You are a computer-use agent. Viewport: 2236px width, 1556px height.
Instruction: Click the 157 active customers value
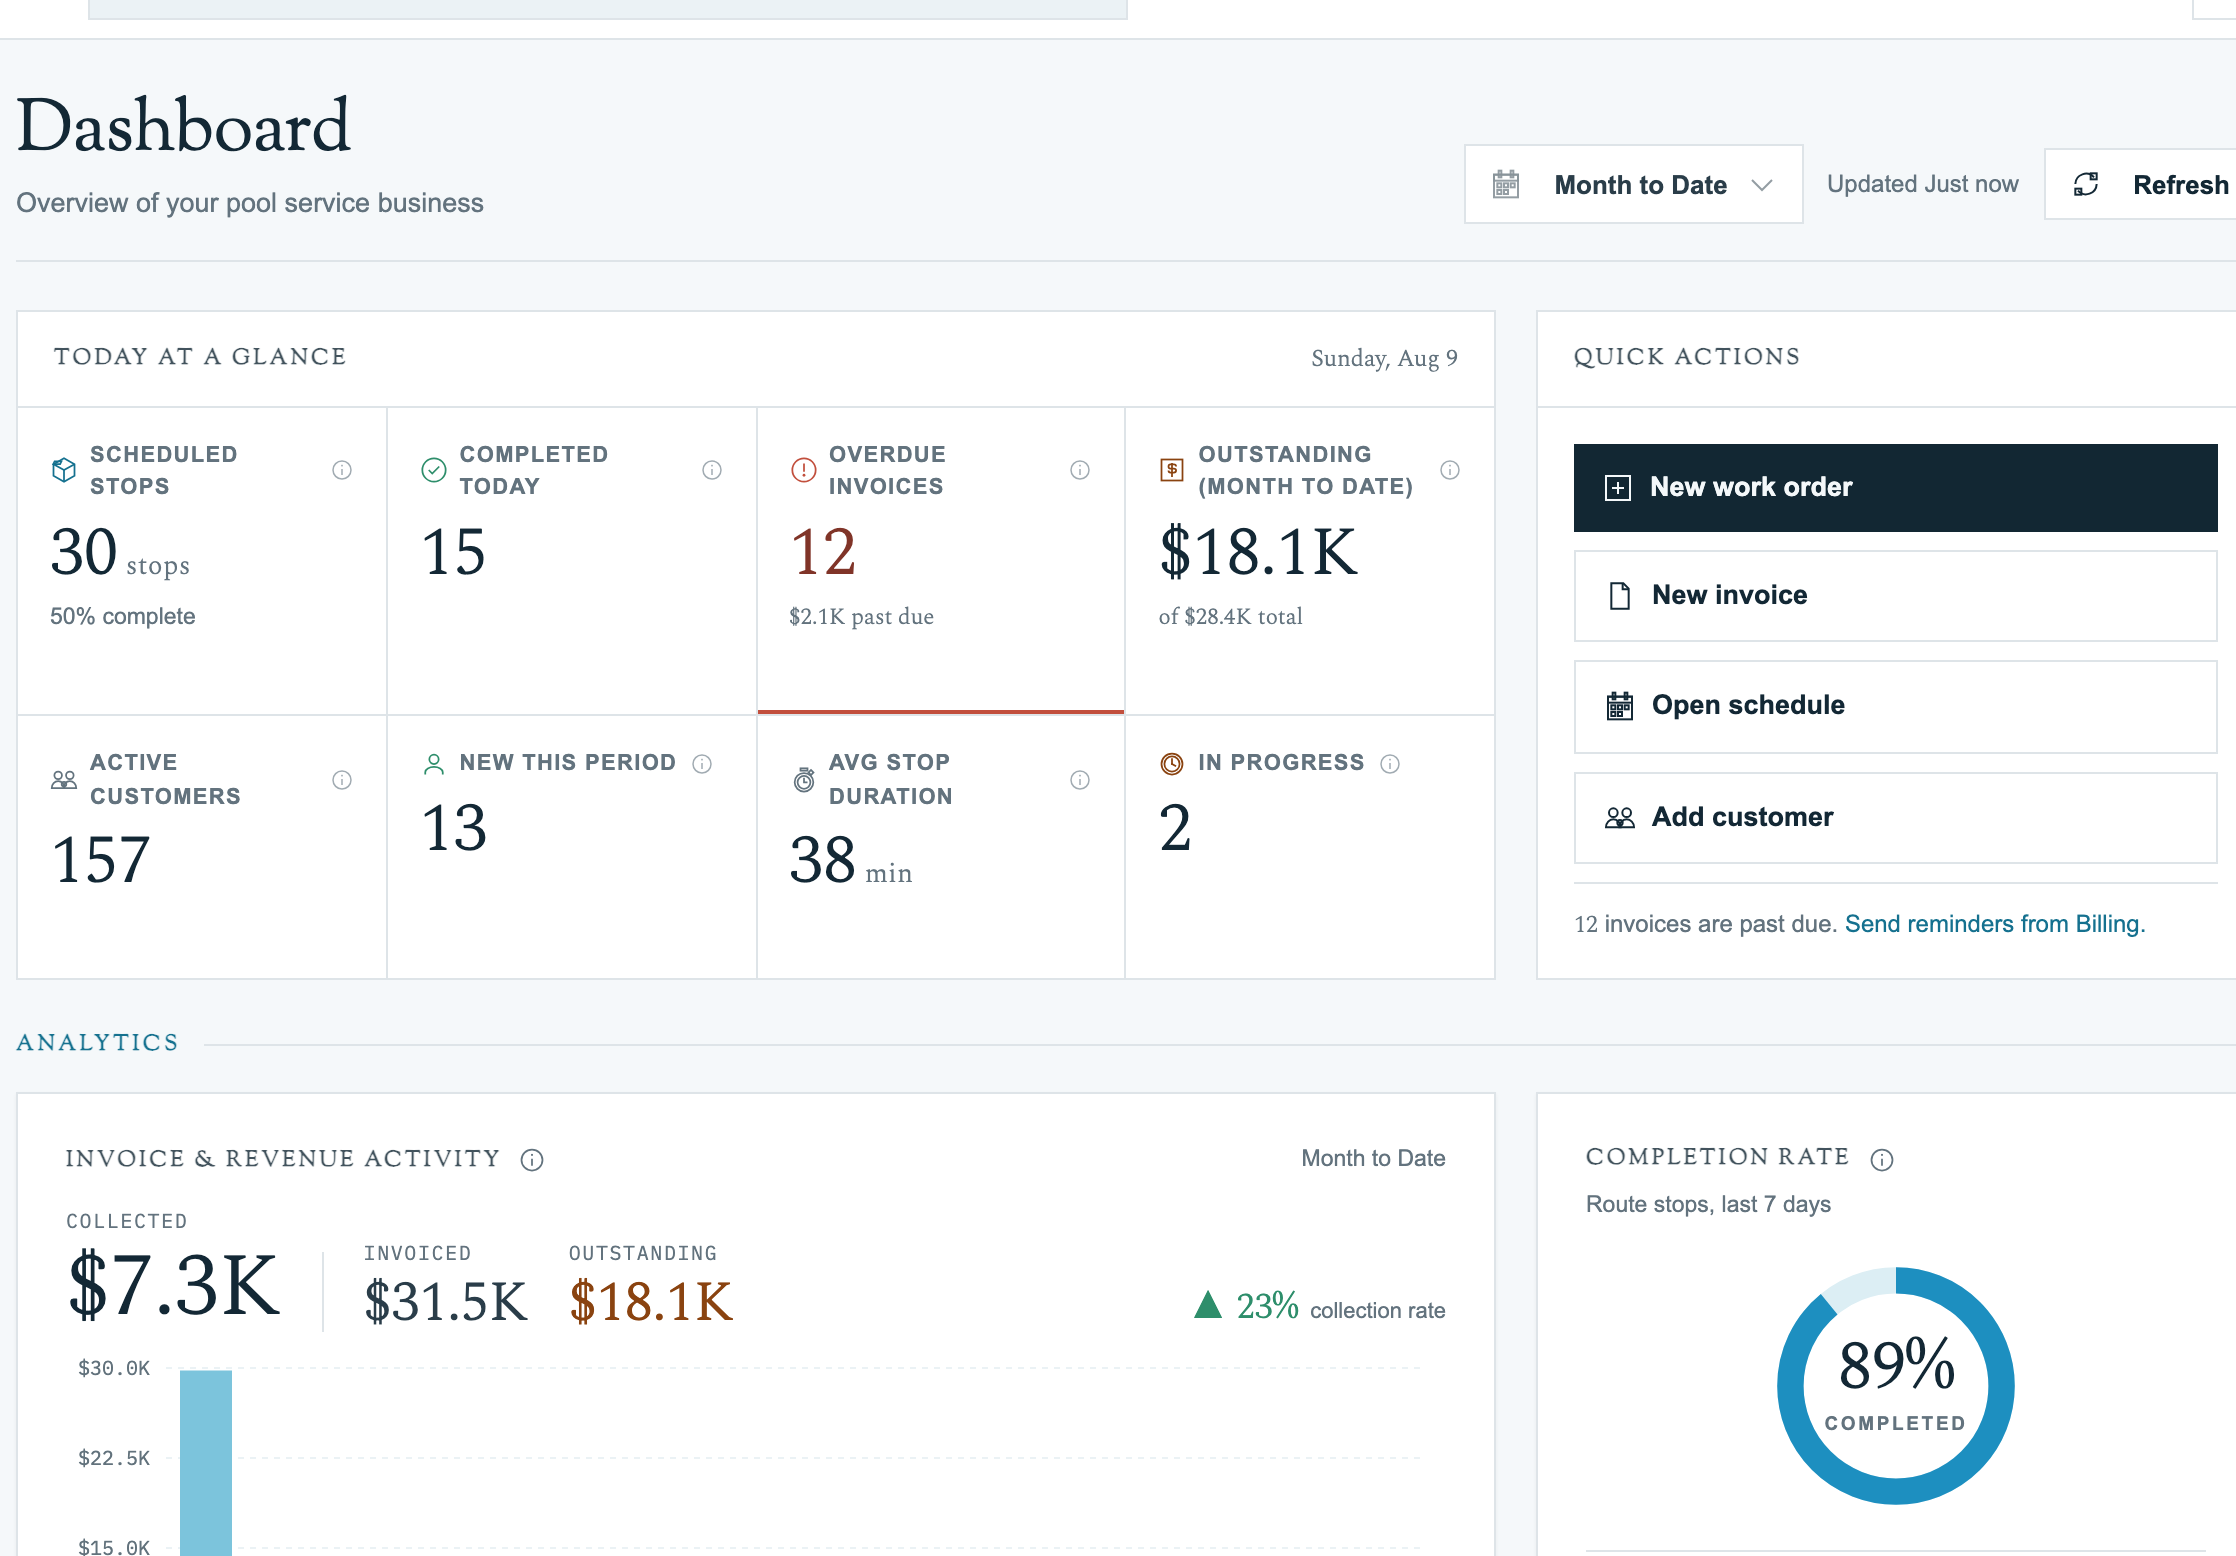101,860
